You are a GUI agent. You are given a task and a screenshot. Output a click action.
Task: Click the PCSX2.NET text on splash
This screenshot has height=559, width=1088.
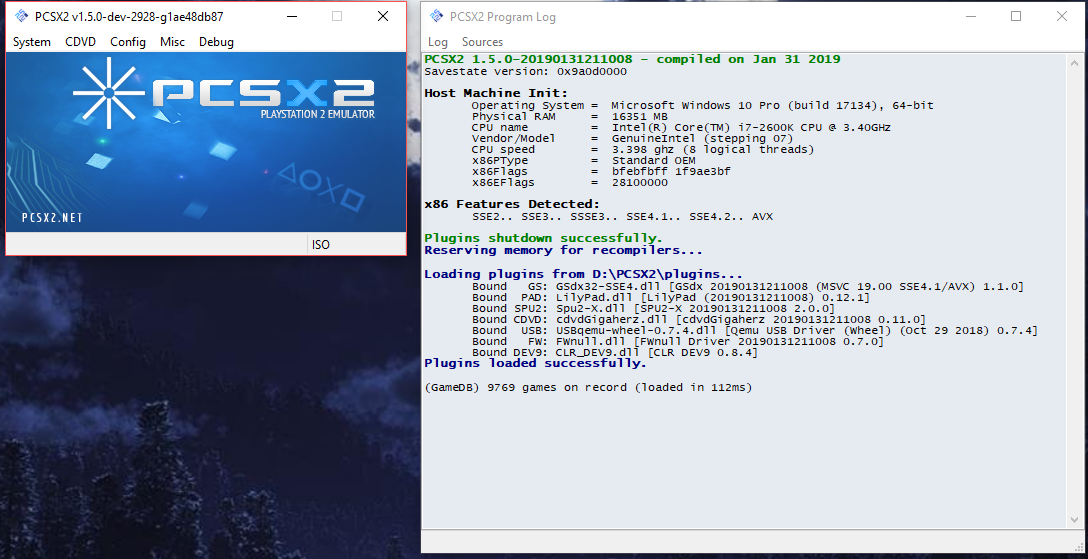pyautogui.click(x=52, y=218)
